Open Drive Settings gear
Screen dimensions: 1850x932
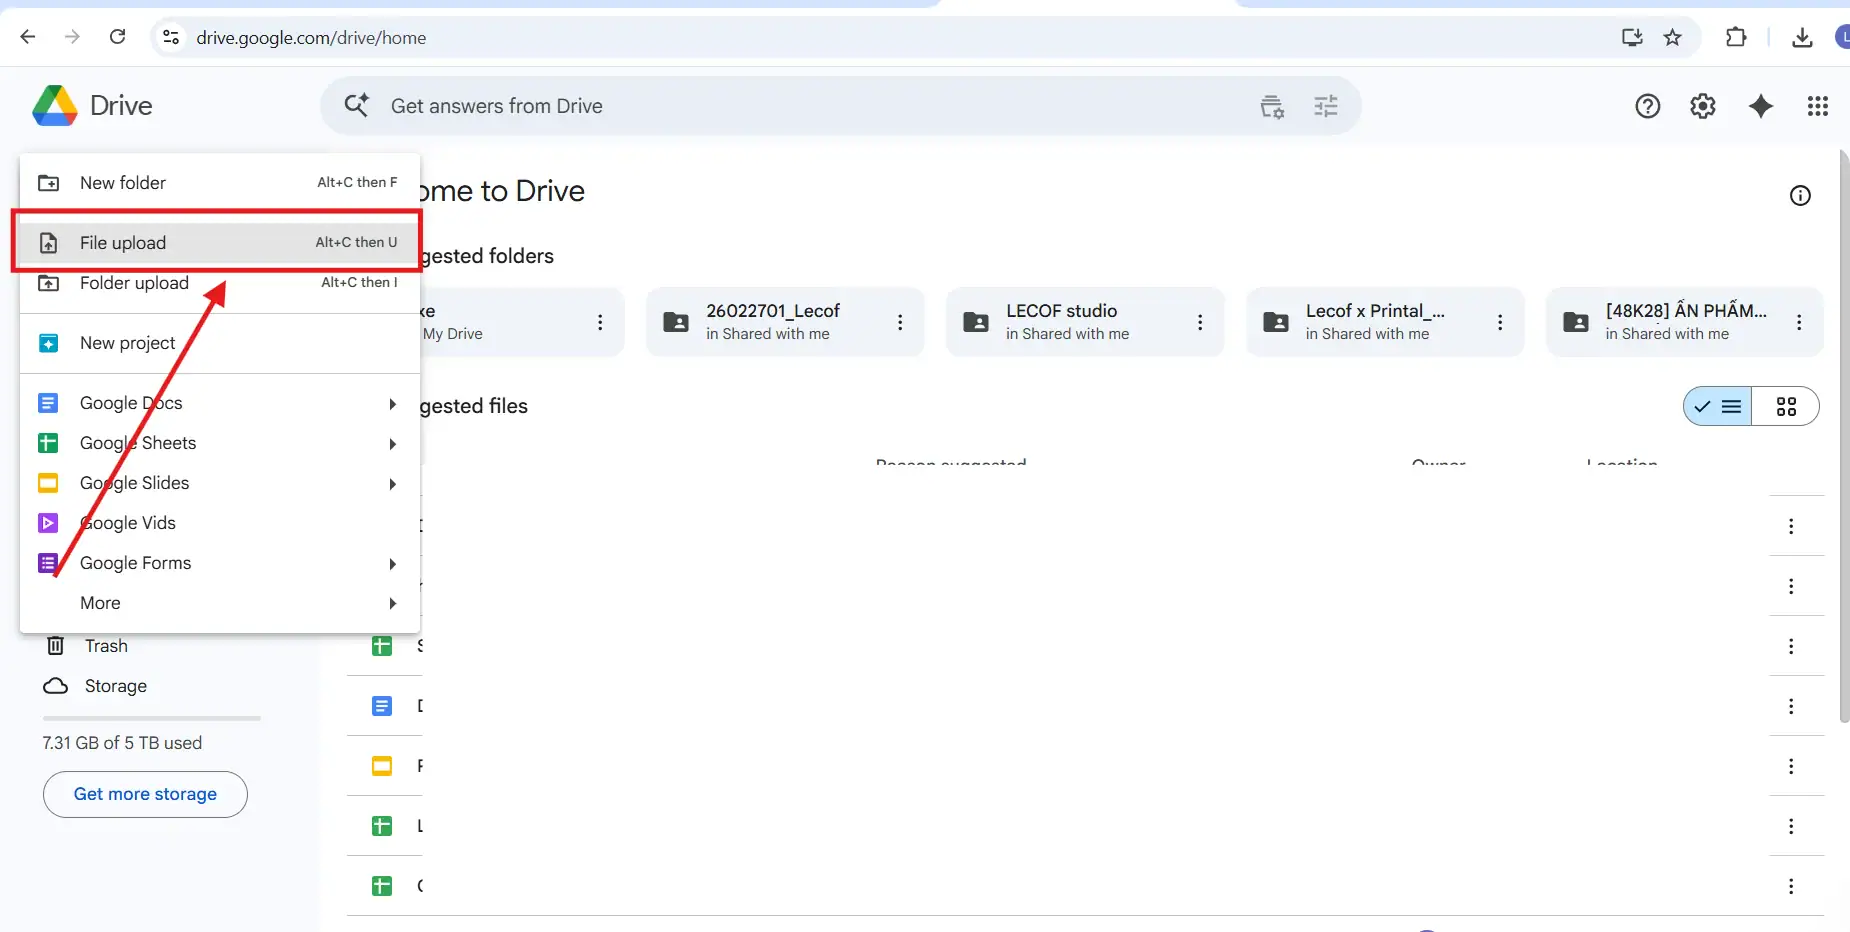tap(1703, 106)
